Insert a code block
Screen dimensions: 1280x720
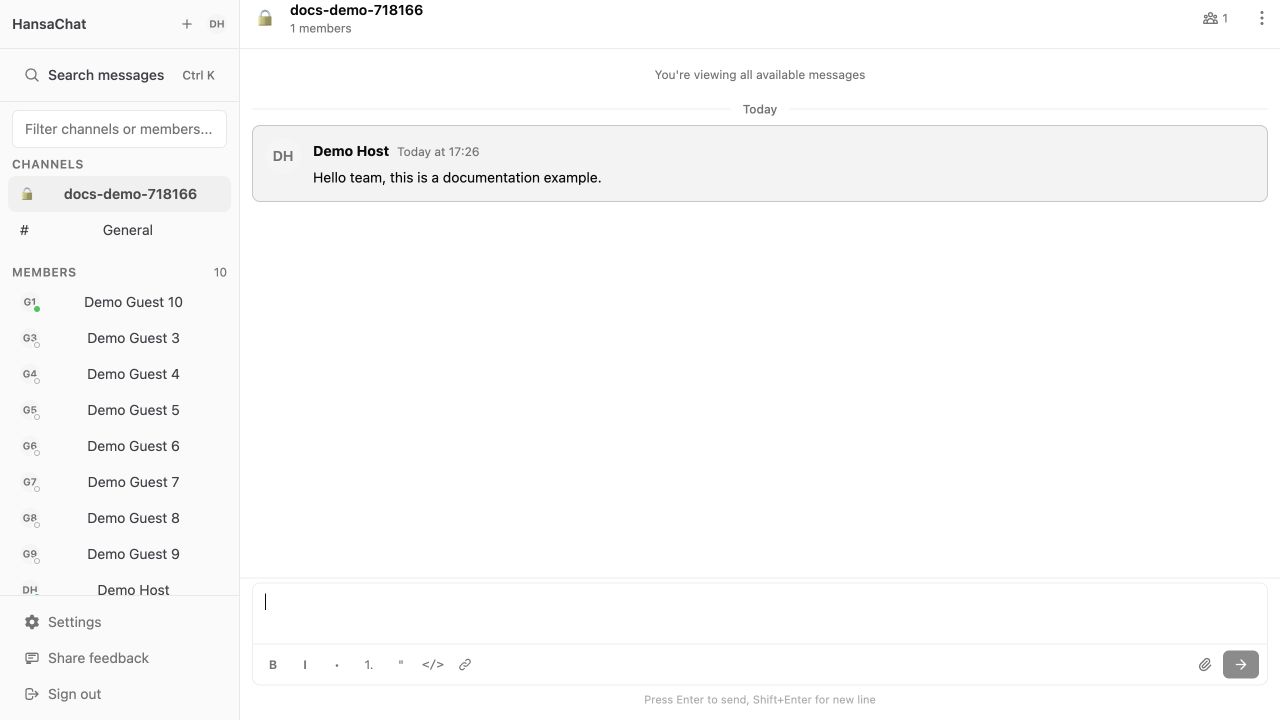click(x=433, y=665)
